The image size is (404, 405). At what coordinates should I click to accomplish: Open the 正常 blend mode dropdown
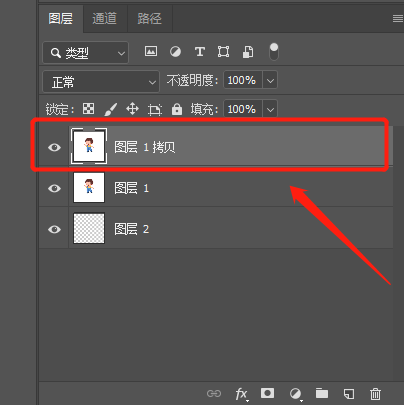point(101,81)
